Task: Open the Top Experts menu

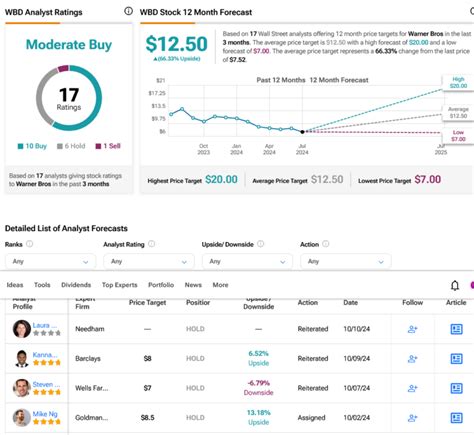Action: tap(119, 285)
